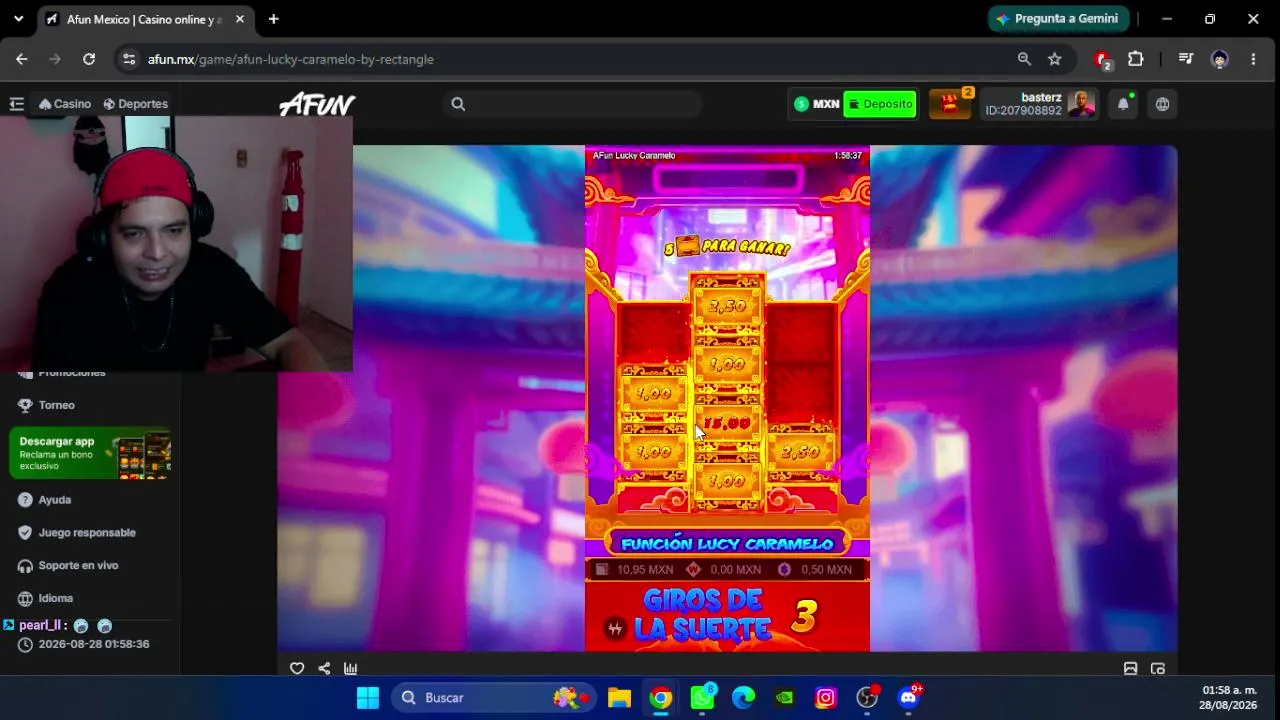Enter fullscreen mode icon below game
The height and width of the screenshot is (720, 1280).
[x=1158, y=669]
